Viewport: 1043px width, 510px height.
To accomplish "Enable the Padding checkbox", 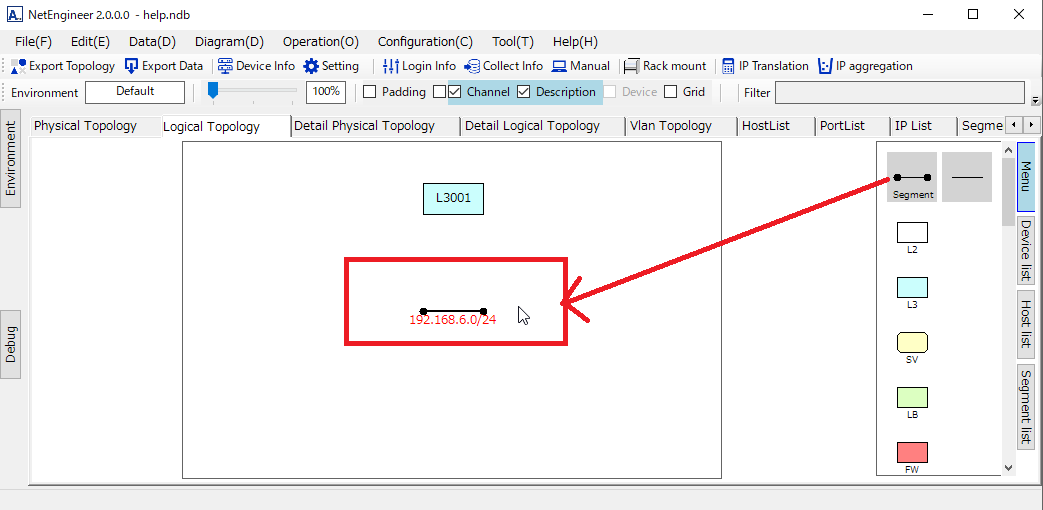I will [x=370, y=92].
